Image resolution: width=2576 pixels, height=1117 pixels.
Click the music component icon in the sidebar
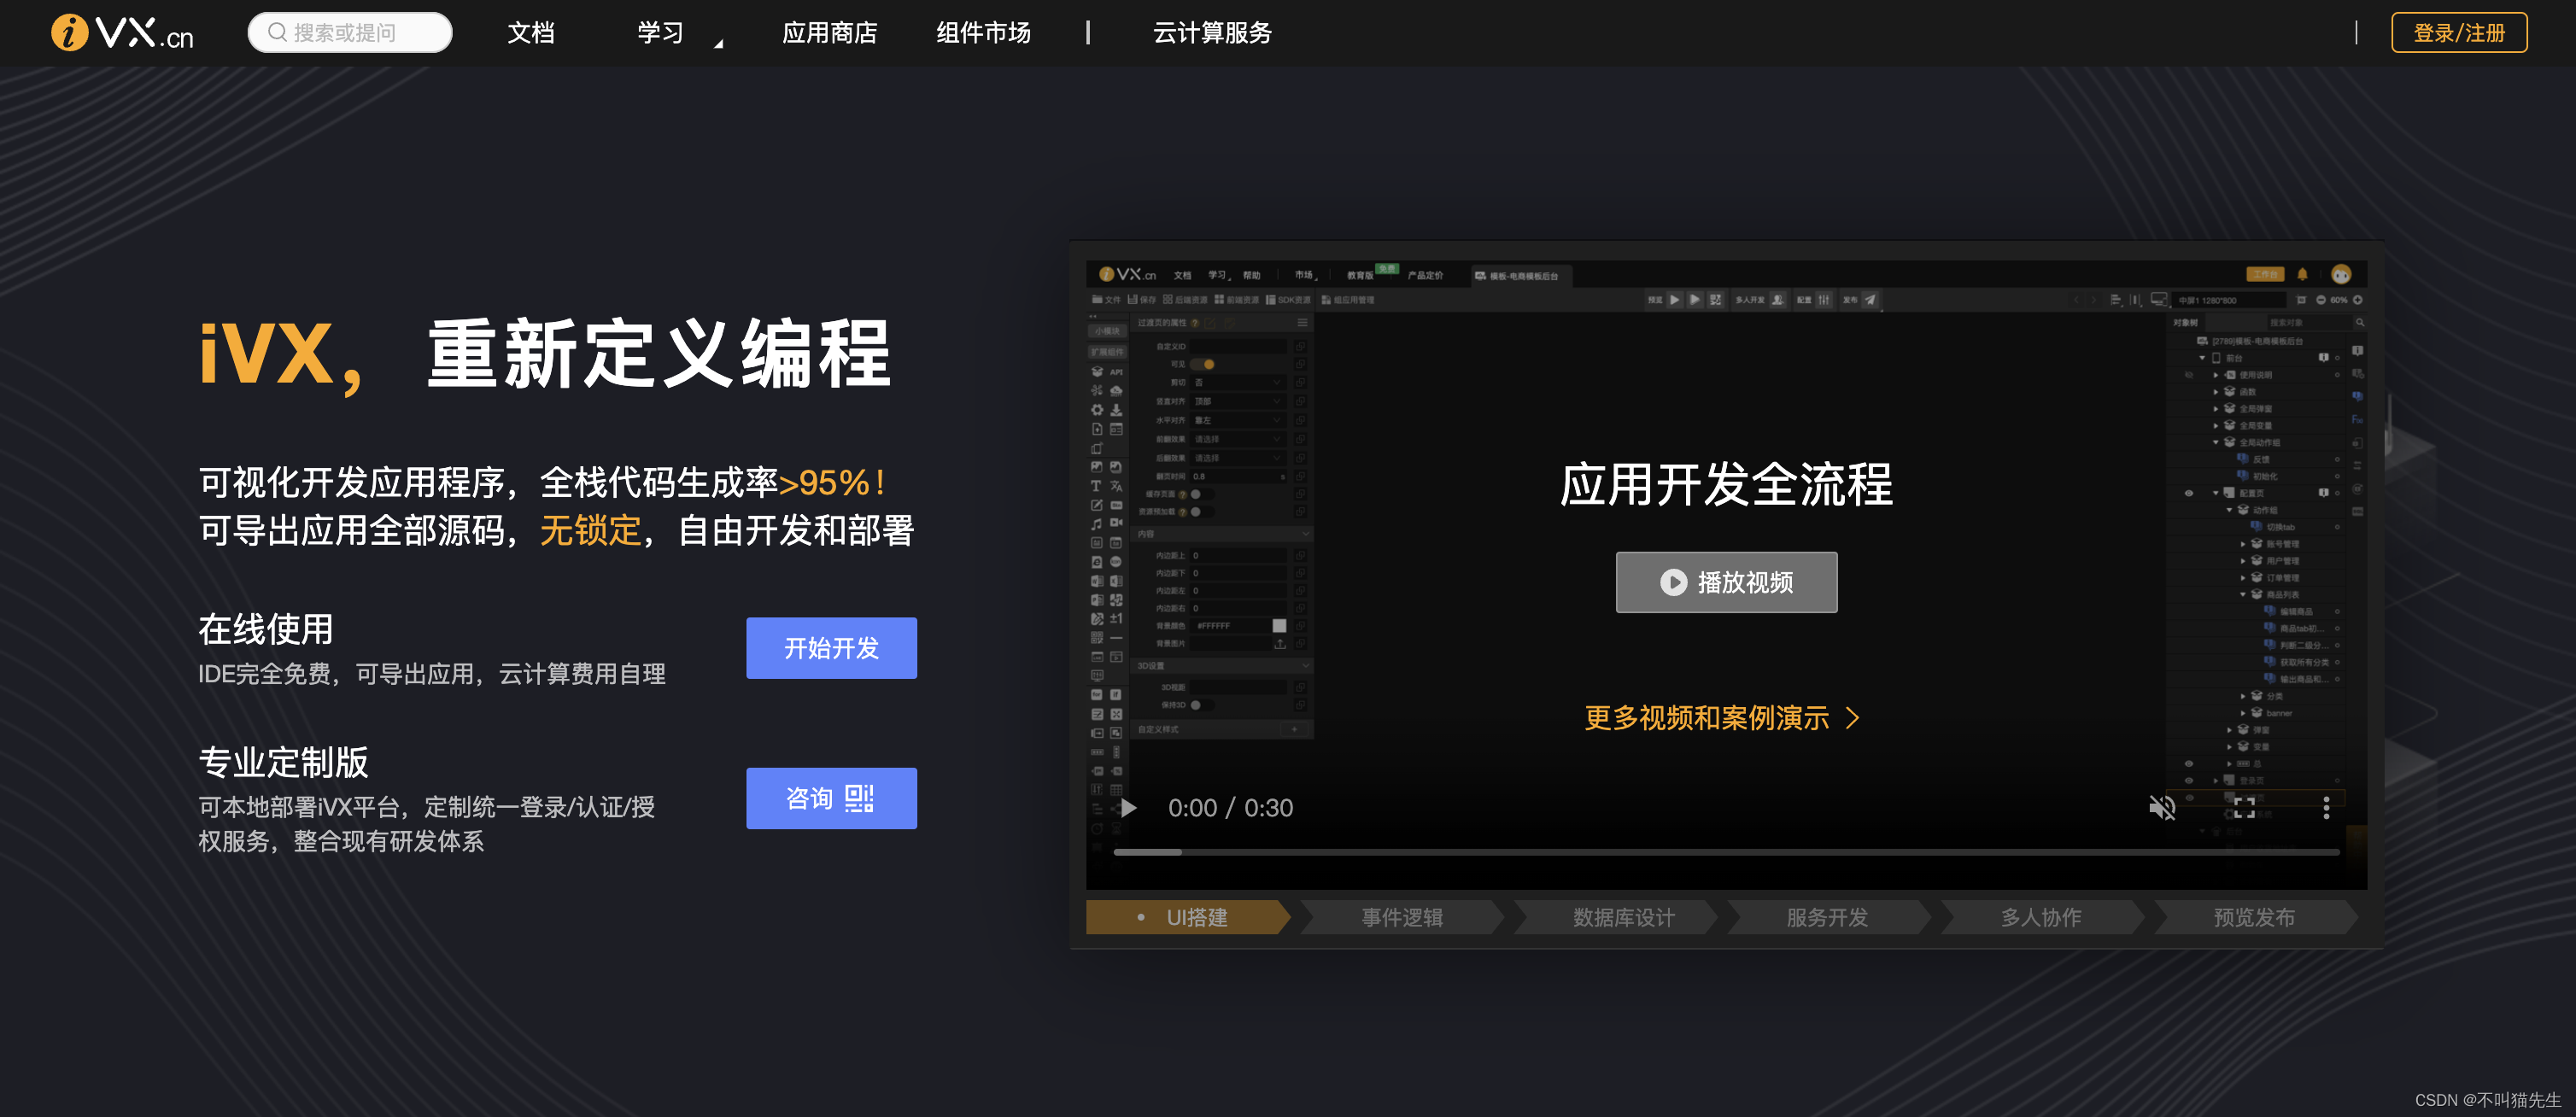1097,524
